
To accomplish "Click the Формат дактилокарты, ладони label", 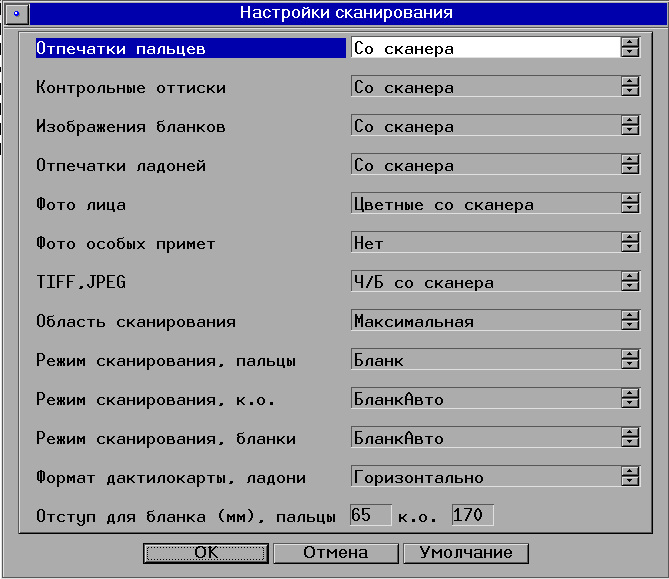I will click(171, 477).
